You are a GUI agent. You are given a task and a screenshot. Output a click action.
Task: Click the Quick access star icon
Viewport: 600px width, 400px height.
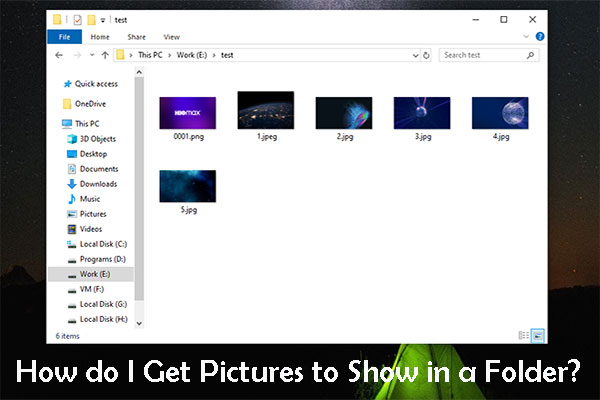click(x=68, y=84)
